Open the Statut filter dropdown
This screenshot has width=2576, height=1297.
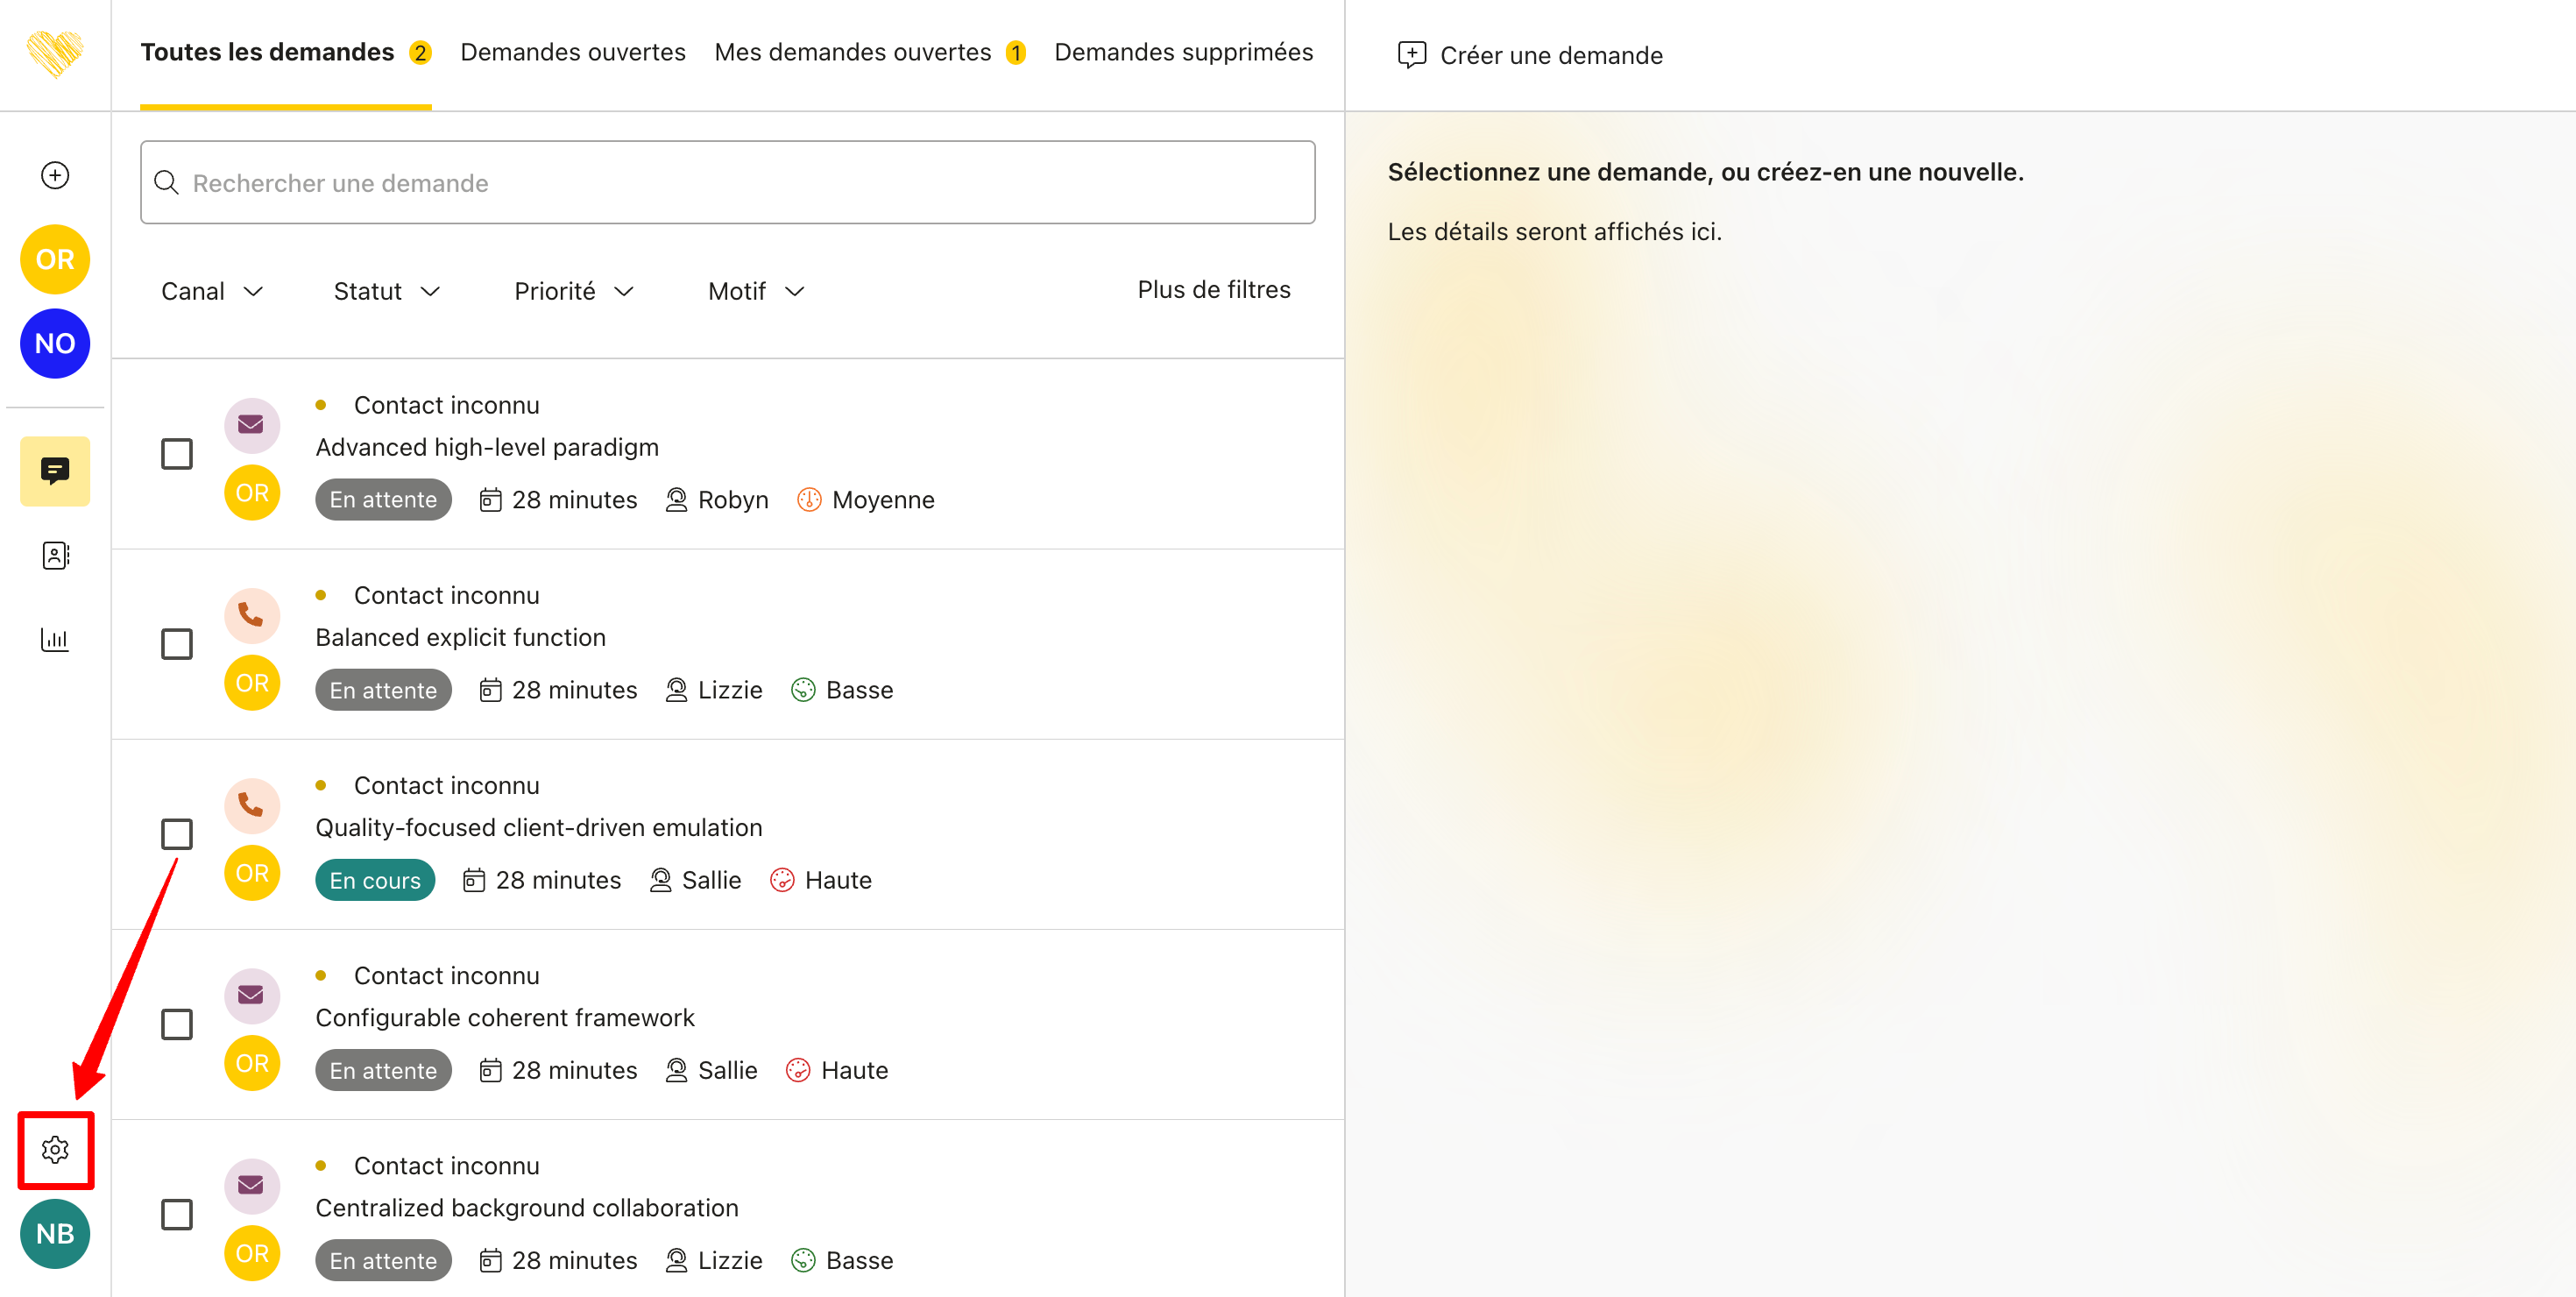pos(386,291)
